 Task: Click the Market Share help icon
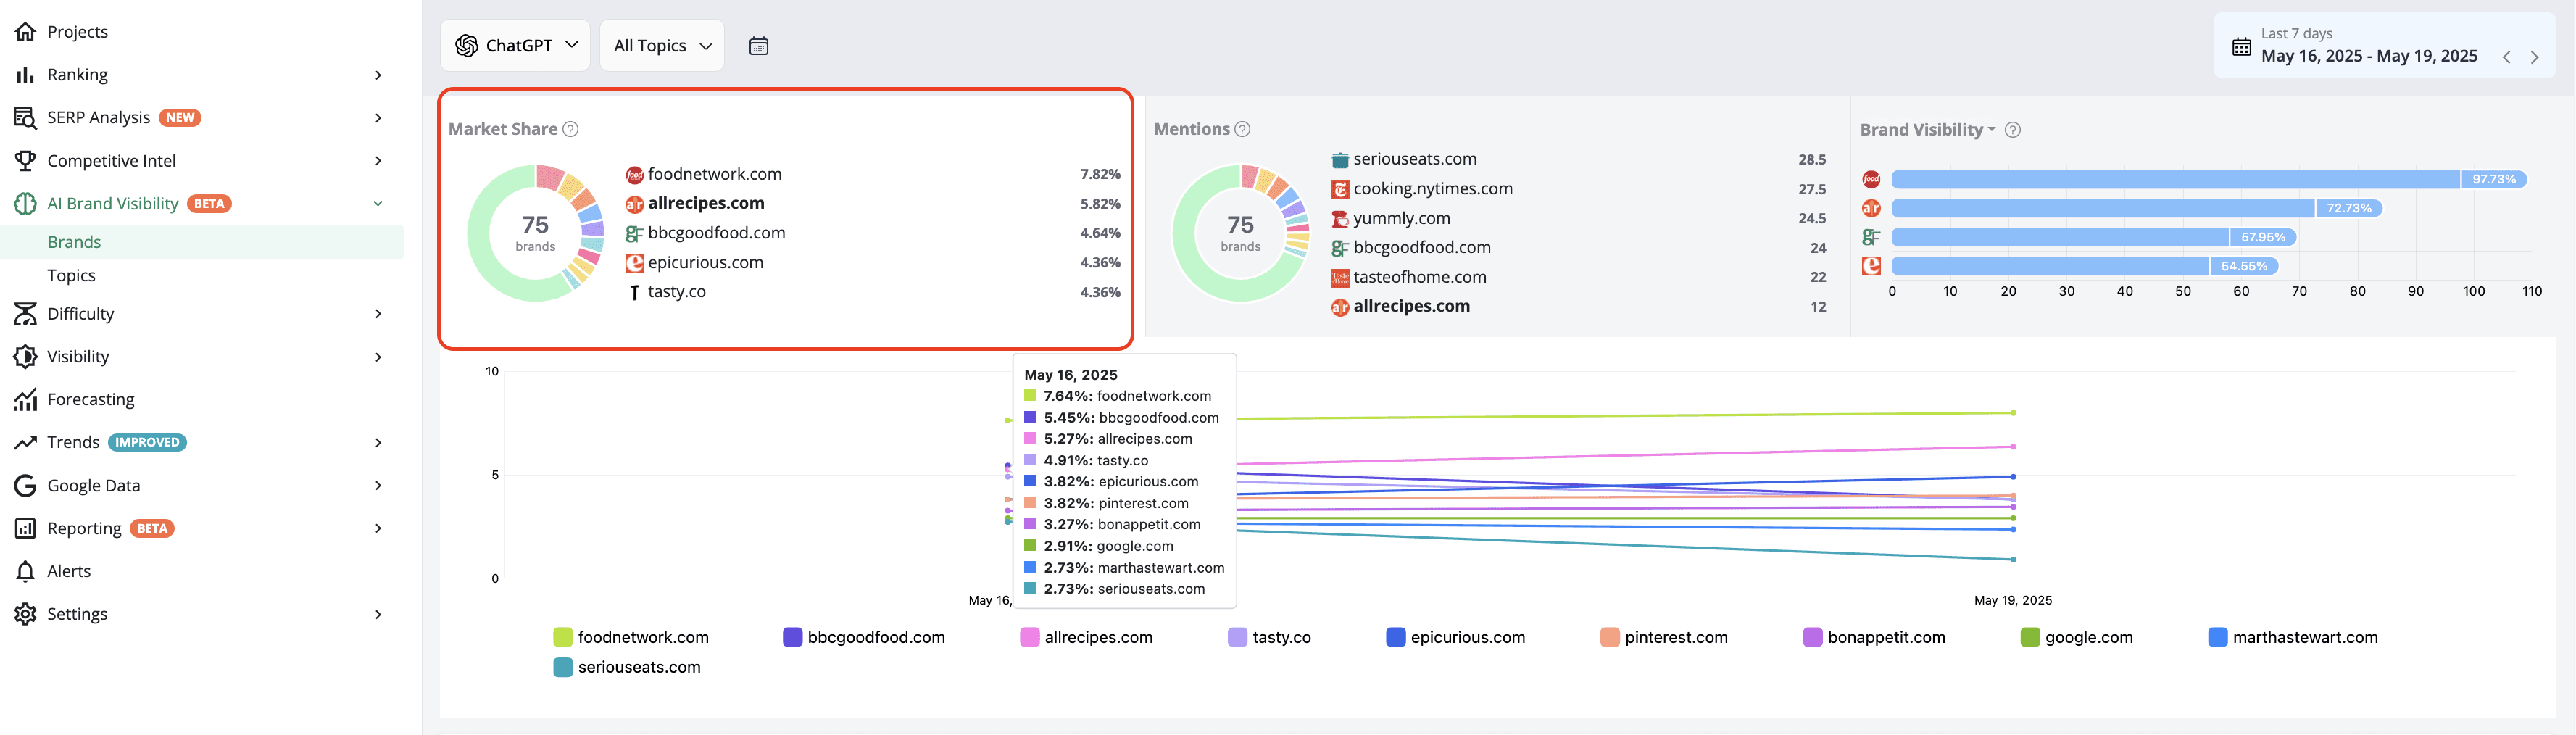tap(570, 129)
